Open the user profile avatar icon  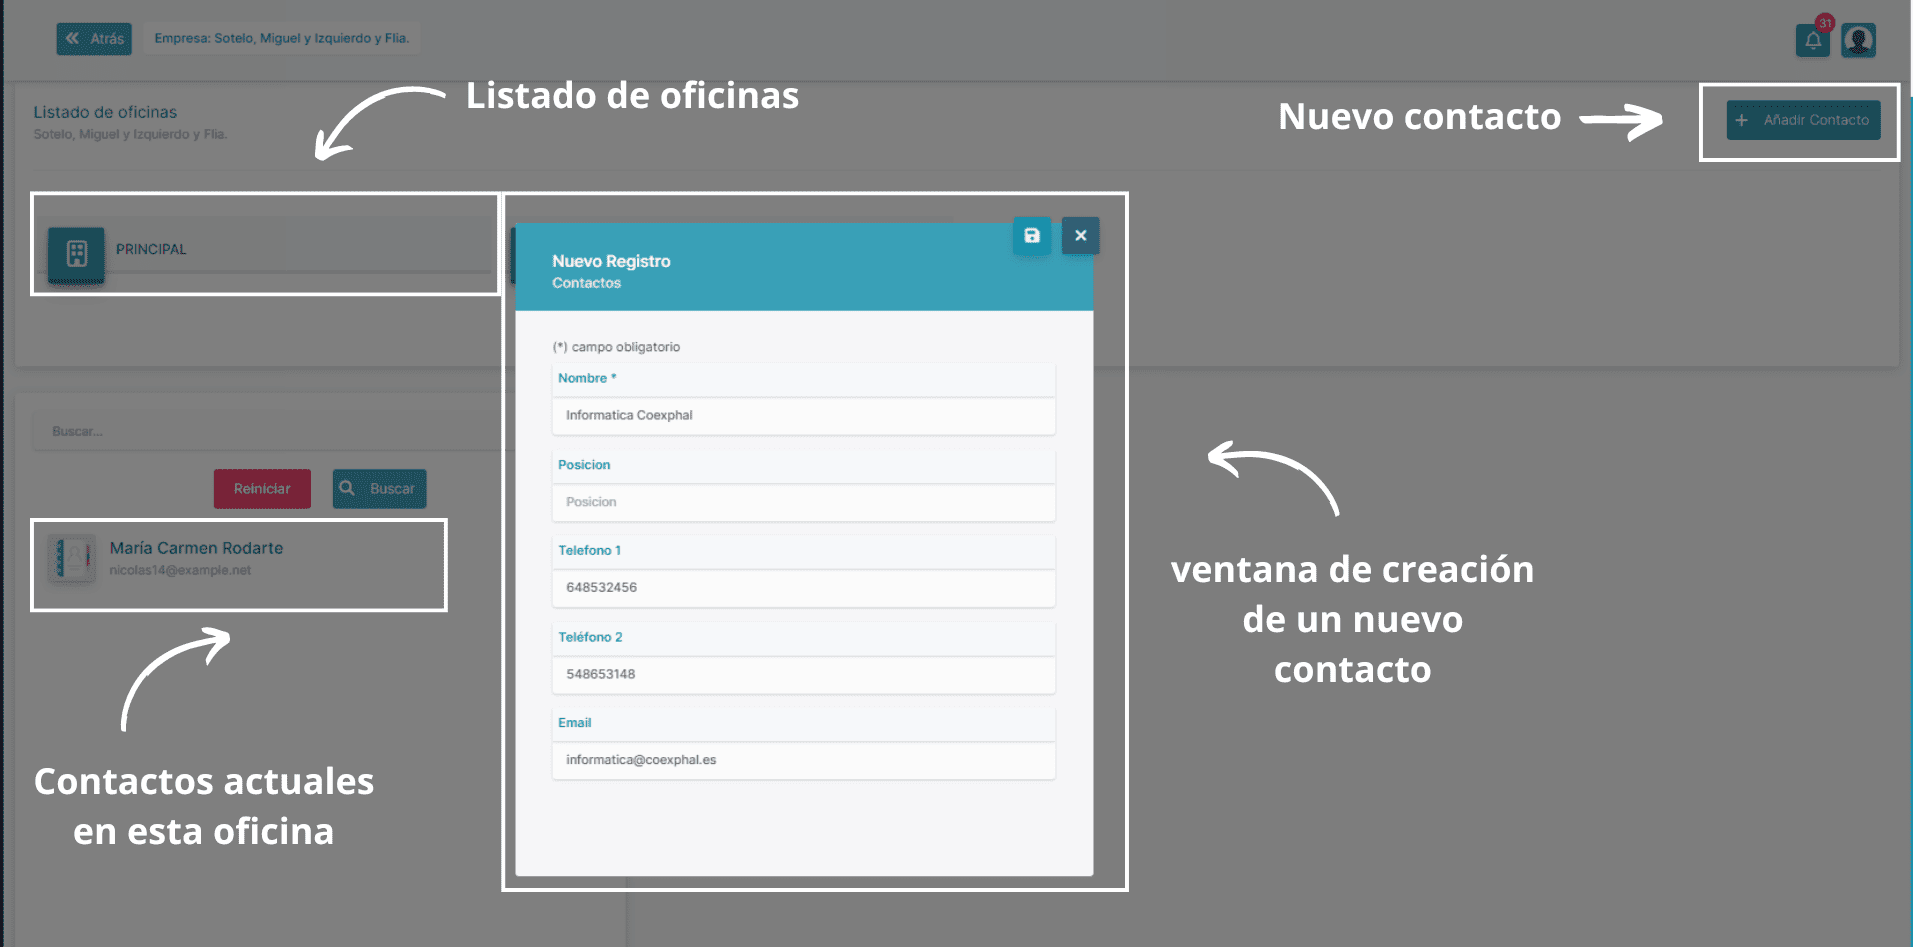[x=1858, y=40]
